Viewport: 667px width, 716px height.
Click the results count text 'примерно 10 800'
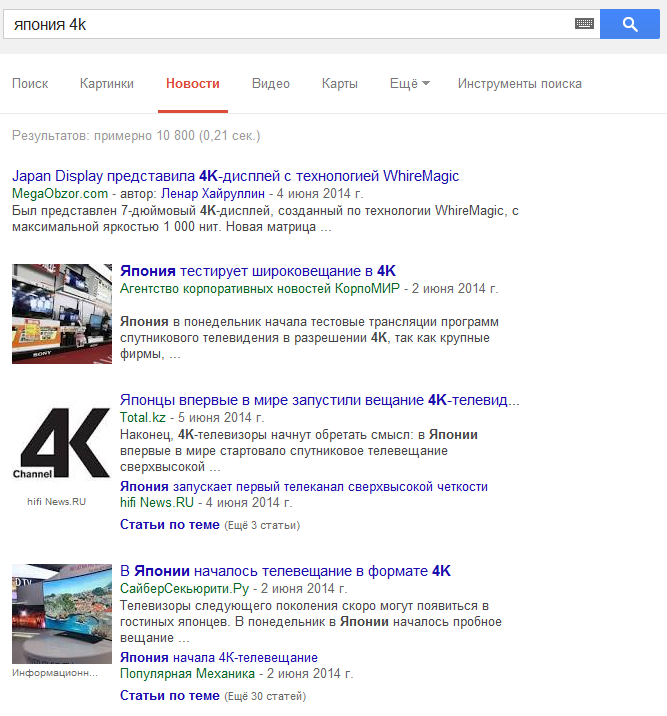tap(144, 136)
